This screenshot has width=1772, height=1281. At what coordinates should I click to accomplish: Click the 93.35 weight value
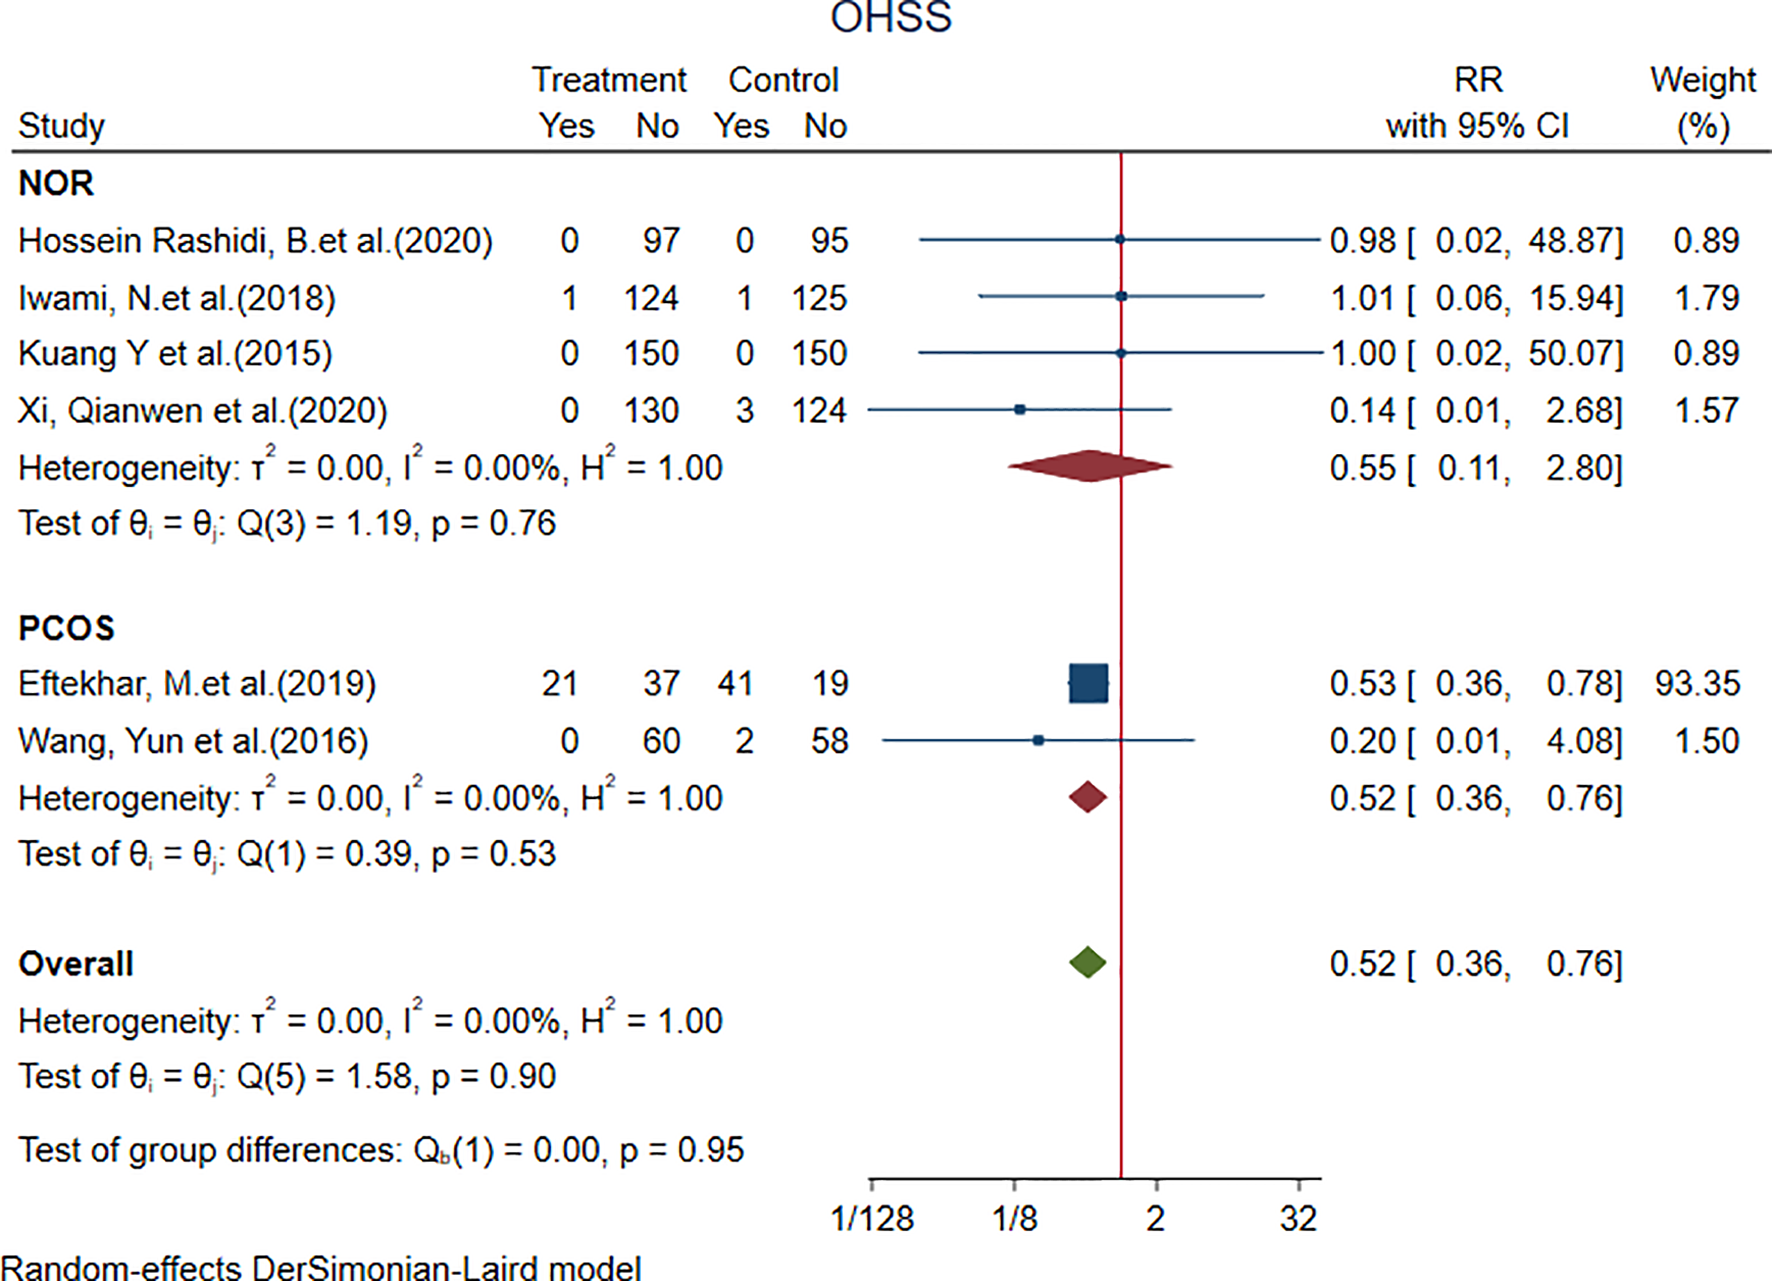[1697, 683]
